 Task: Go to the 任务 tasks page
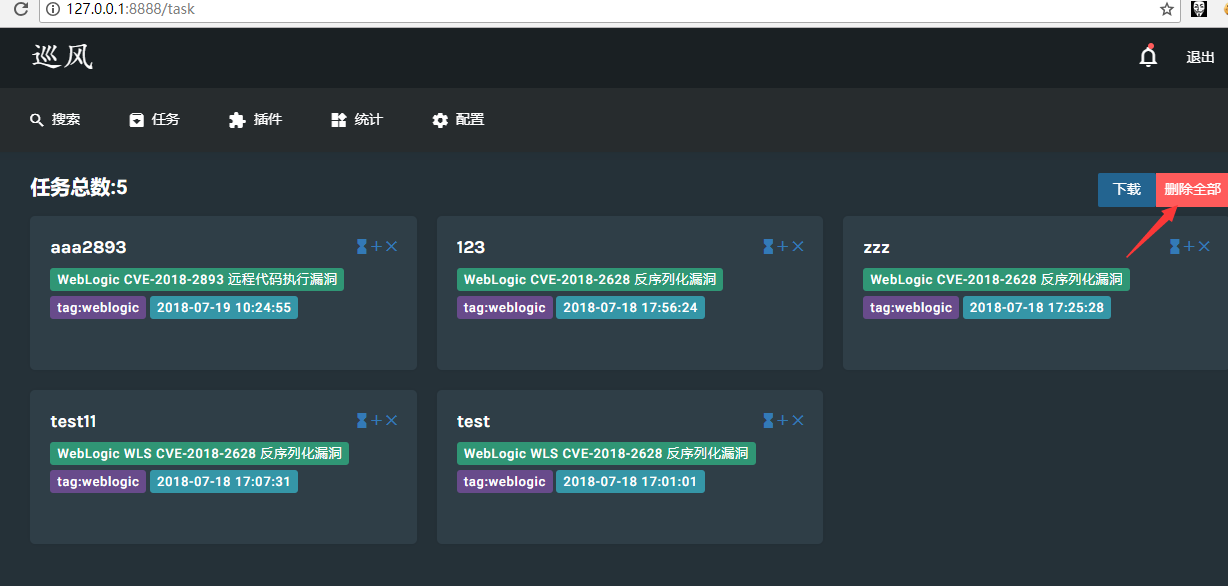(155, 119)
